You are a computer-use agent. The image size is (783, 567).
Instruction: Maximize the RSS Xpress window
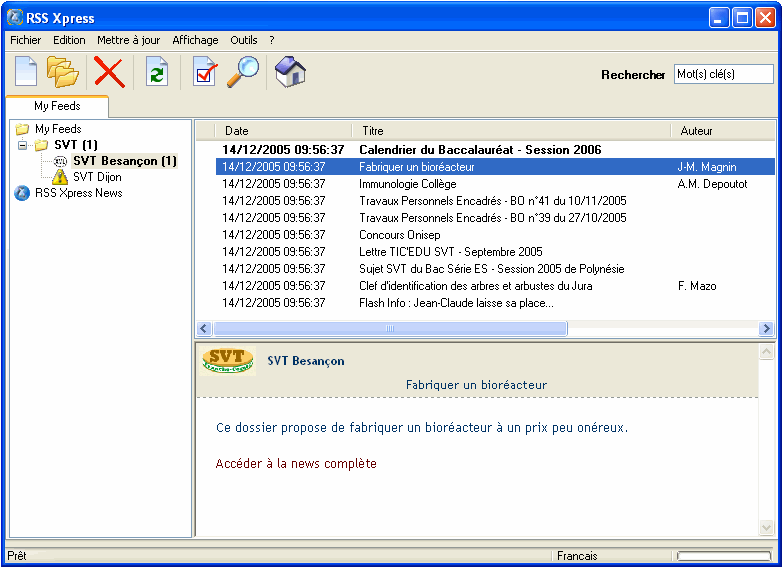click(742, 18)
